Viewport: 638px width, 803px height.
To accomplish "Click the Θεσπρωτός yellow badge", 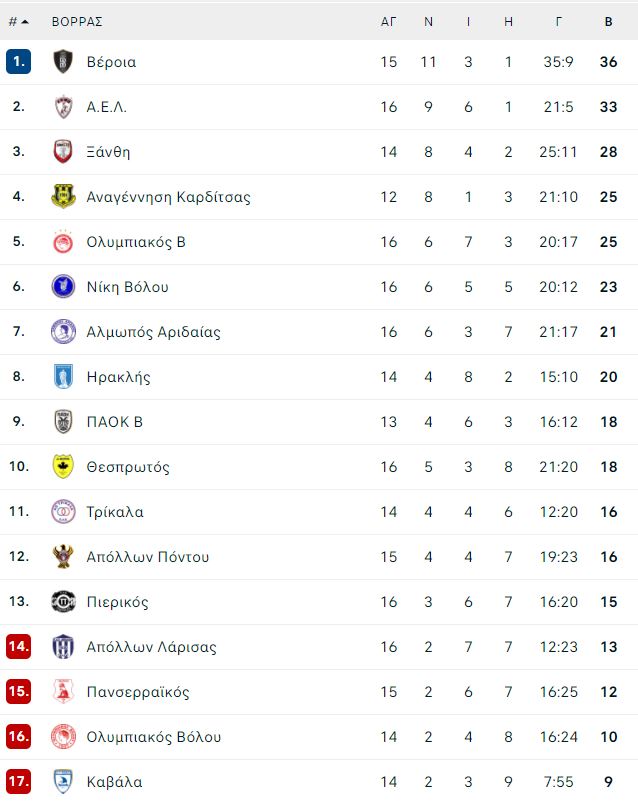I will click(x=63, y=467).
